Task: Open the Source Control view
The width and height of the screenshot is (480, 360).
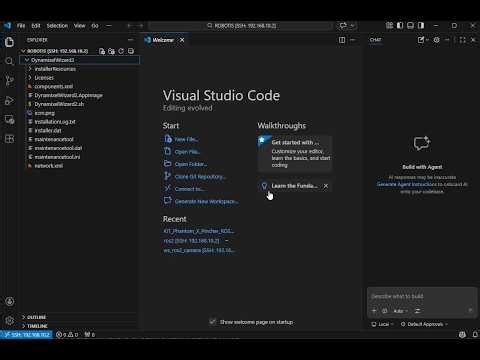Action: click(x=9, y=80)
